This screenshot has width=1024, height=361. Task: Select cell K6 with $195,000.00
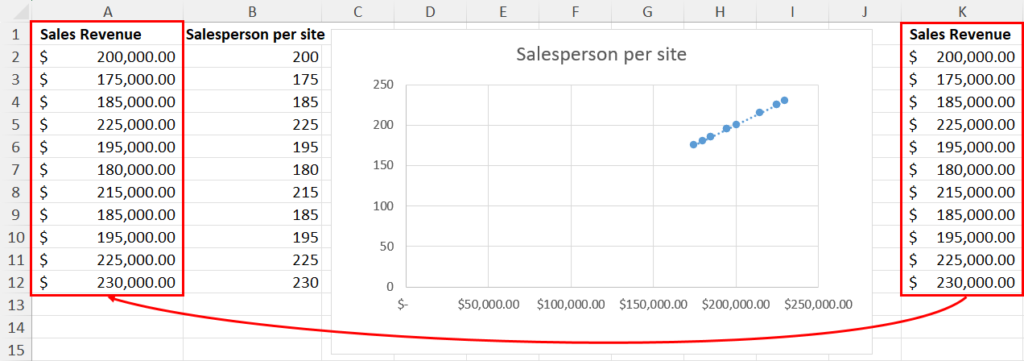[962, 148]
